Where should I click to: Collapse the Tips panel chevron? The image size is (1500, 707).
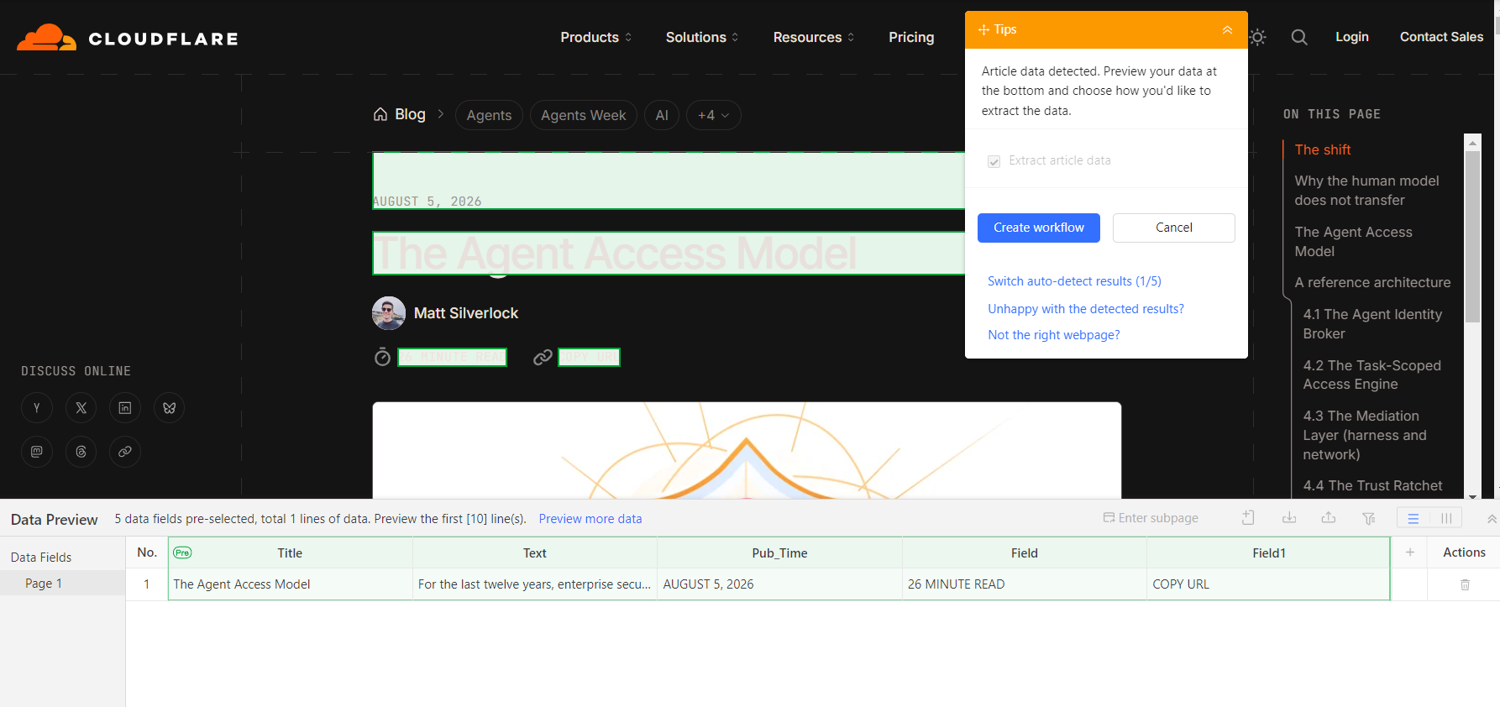pyautogui.click(x=1227, y=30)
